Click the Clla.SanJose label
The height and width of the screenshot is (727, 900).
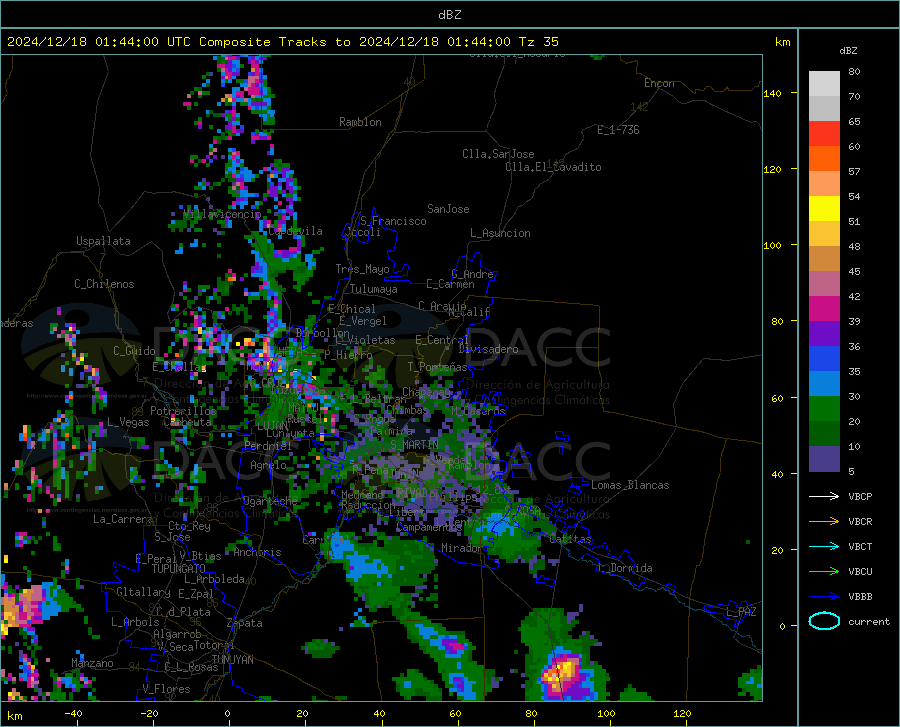[498, 154]
